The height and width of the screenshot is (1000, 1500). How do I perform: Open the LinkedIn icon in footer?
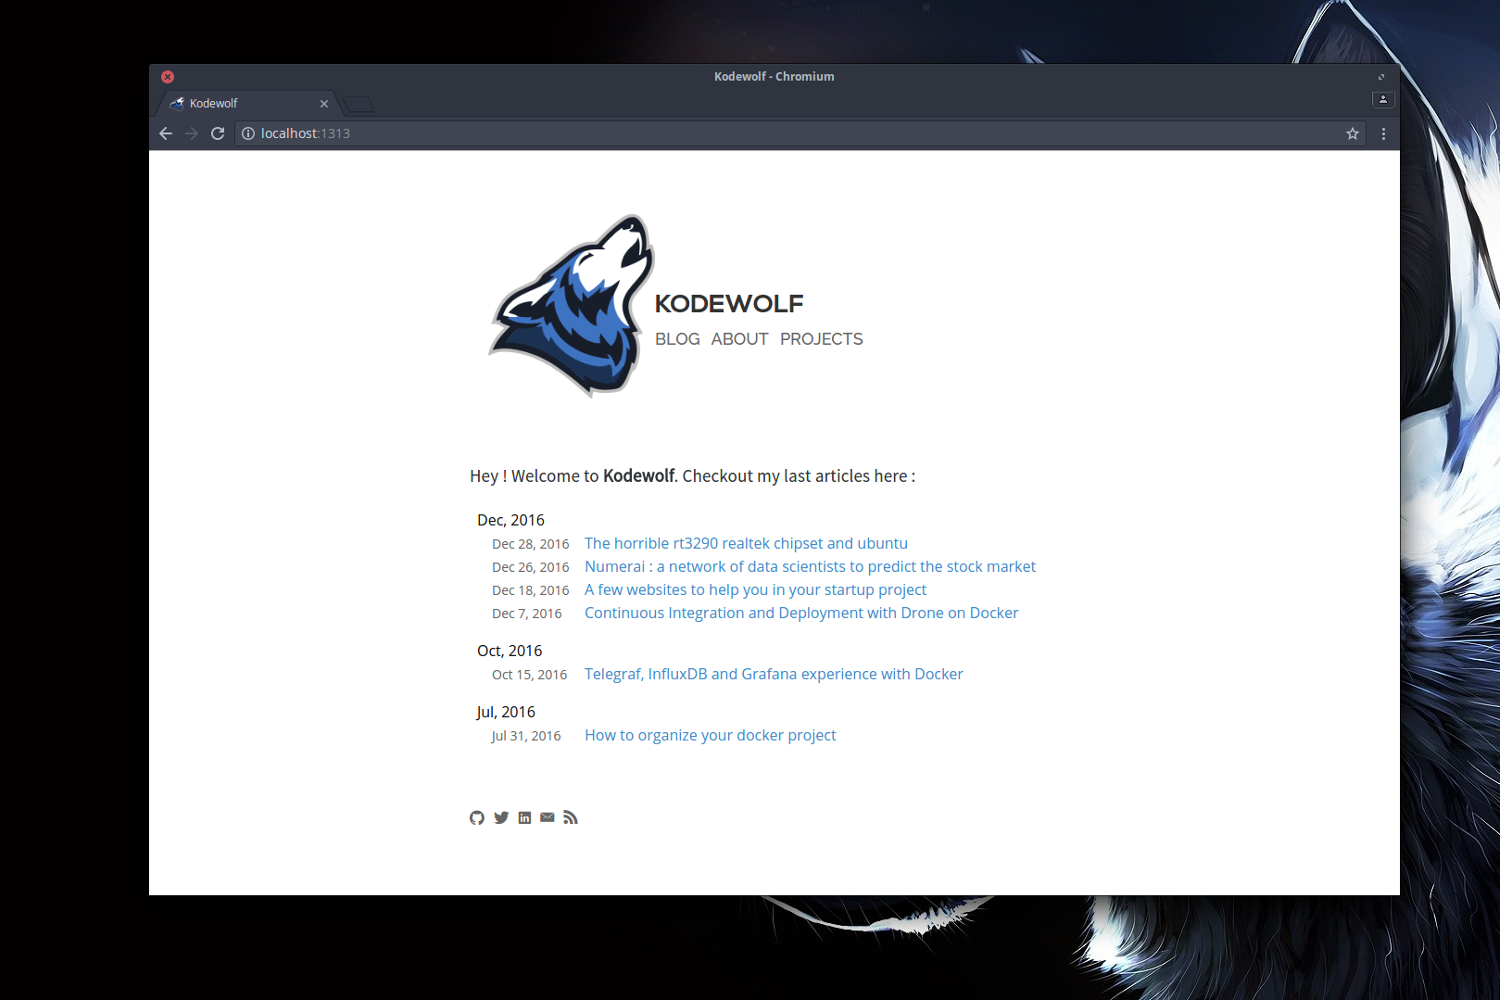[524, 818]
